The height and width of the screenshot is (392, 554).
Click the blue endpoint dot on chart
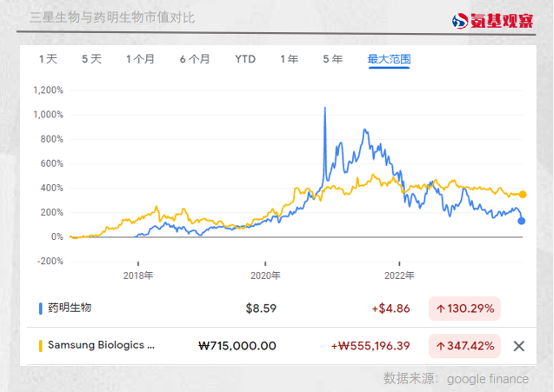(x=521, y=221)
